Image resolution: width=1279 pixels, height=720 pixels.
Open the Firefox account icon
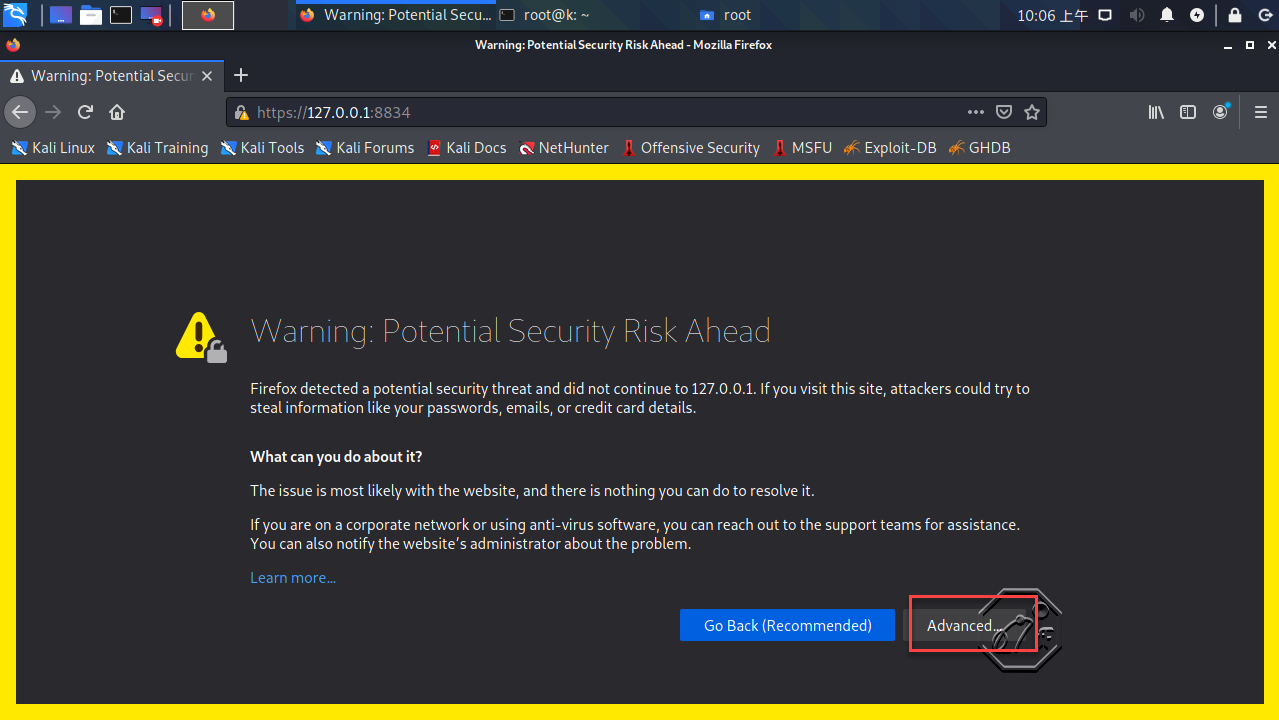[x=1221, y=112]
